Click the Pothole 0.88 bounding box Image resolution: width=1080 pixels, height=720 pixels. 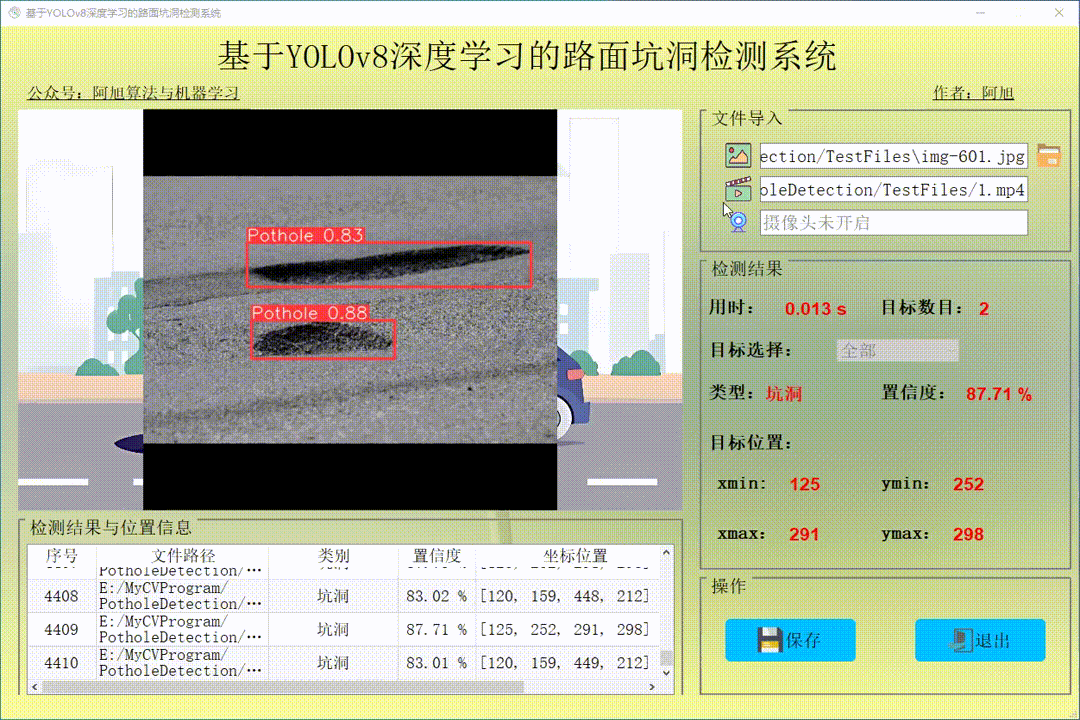pos(322,340)
